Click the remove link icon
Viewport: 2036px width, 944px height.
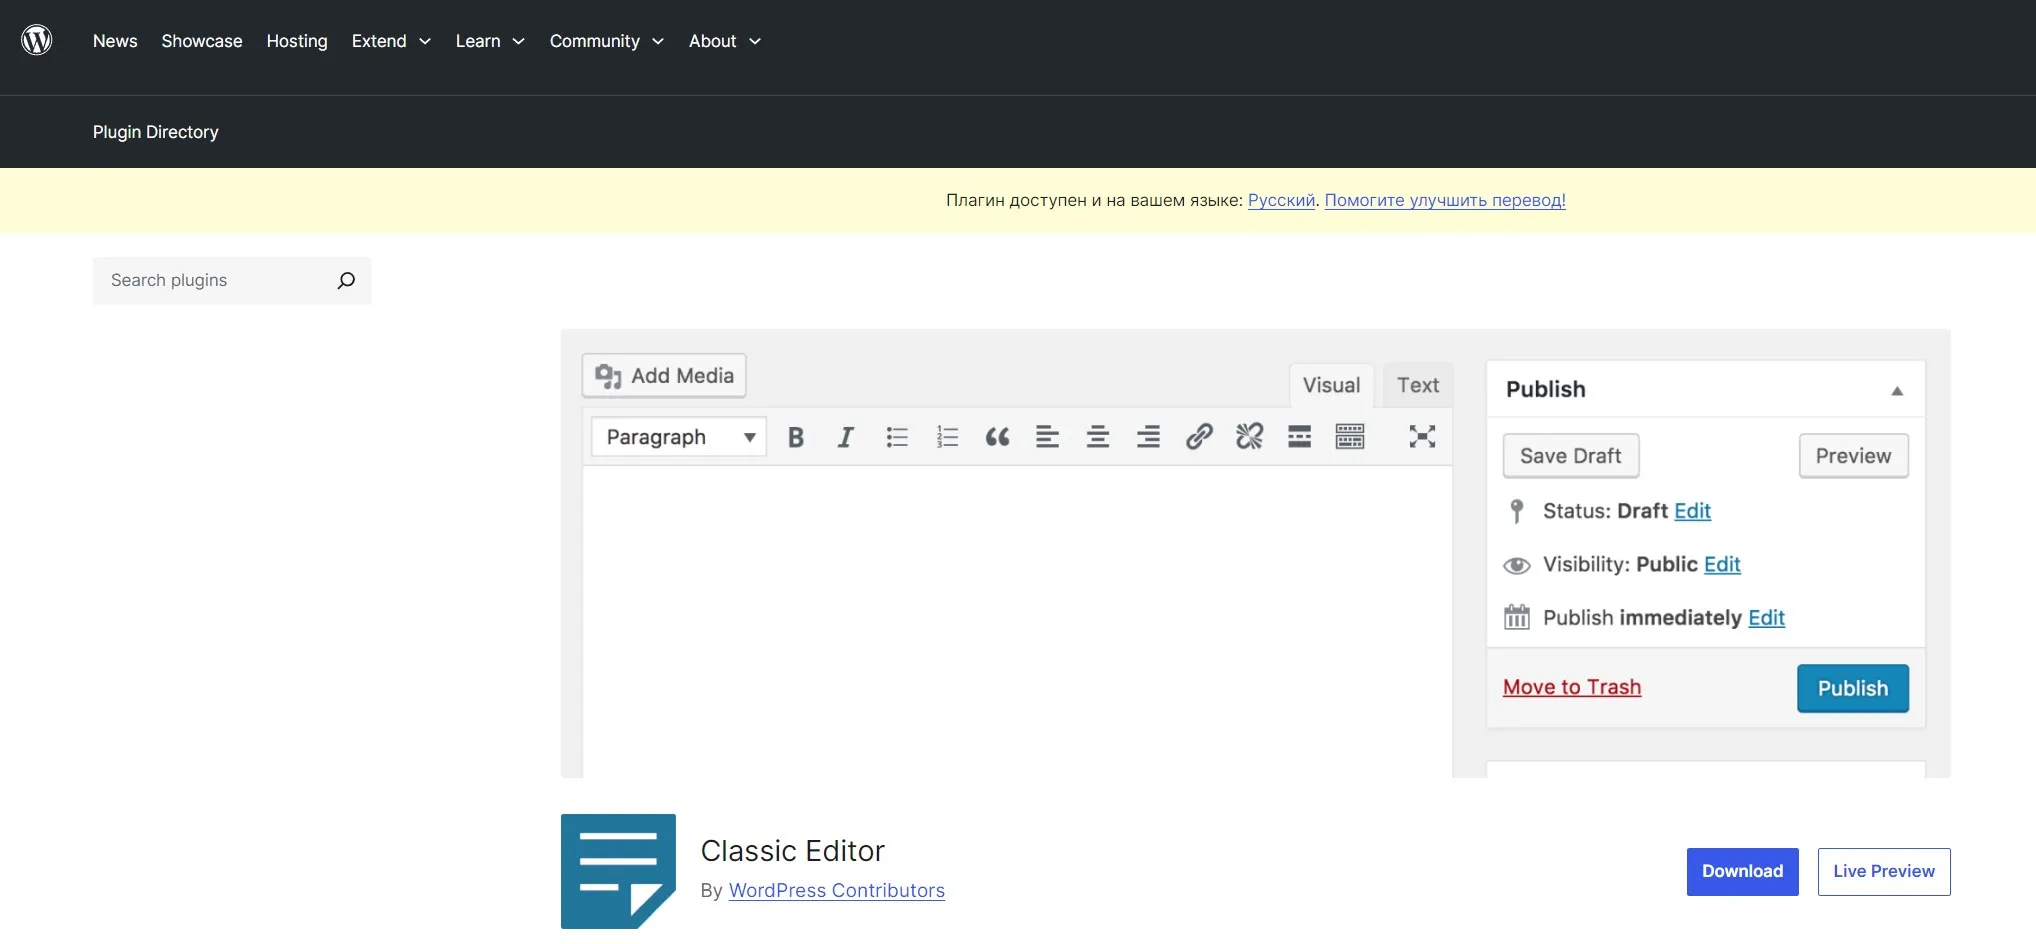tap(1249, 436)
